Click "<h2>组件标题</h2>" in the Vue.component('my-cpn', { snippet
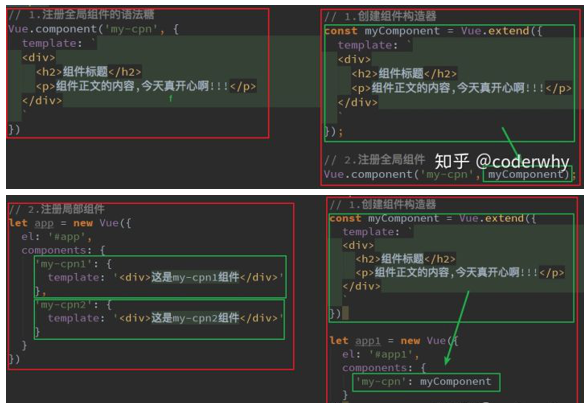The image size is (584, 403). 89,72
